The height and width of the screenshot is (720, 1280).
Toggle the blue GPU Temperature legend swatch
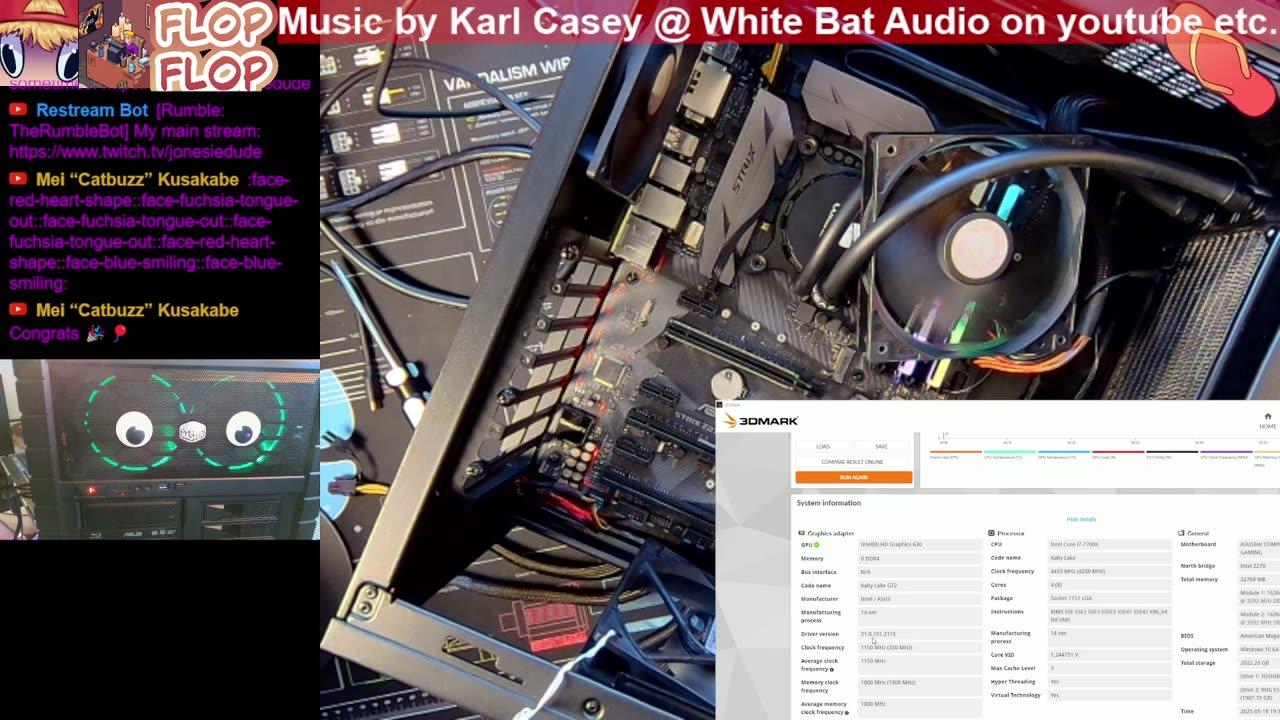(x=1063, y=454)
